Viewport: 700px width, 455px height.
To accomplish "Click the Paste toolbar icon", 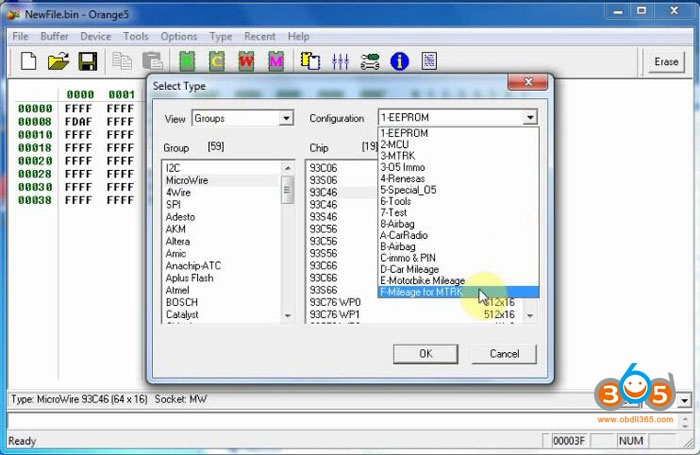I will point(152,61).
